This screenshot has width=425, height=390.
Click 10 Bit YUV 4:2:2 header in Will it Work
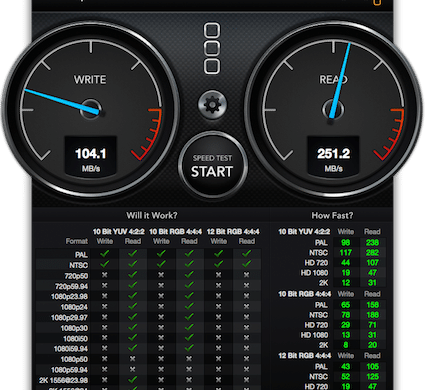point(118,231)
